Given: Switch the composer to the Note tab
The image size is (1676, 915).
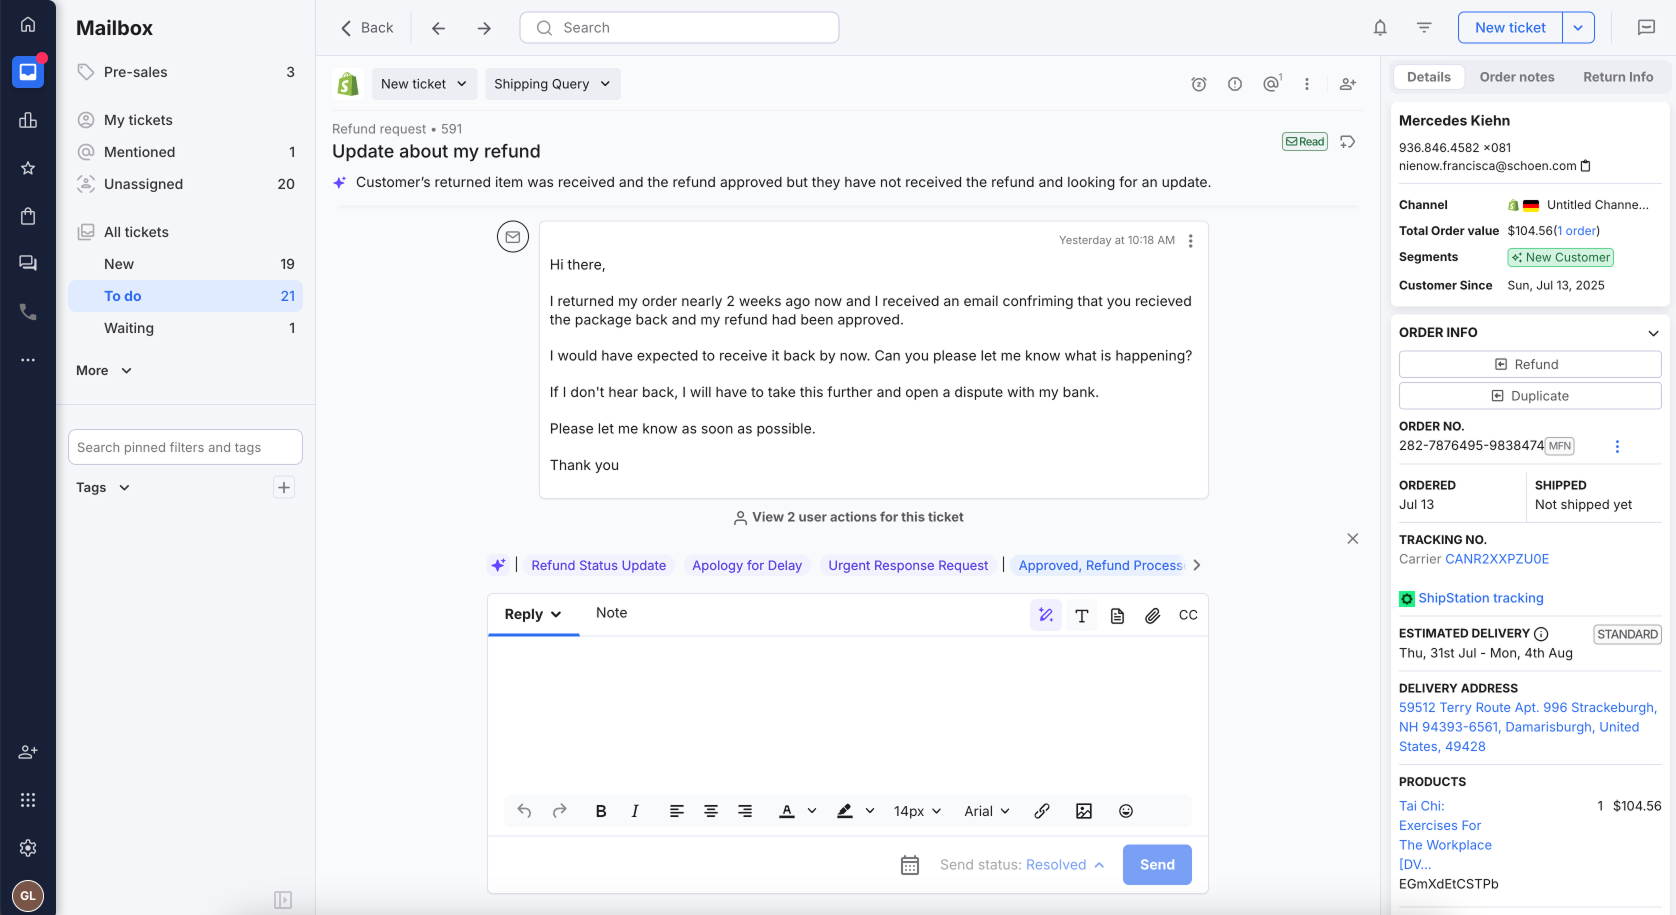Looking at the screenshot, I should click(x=611, y=613).
